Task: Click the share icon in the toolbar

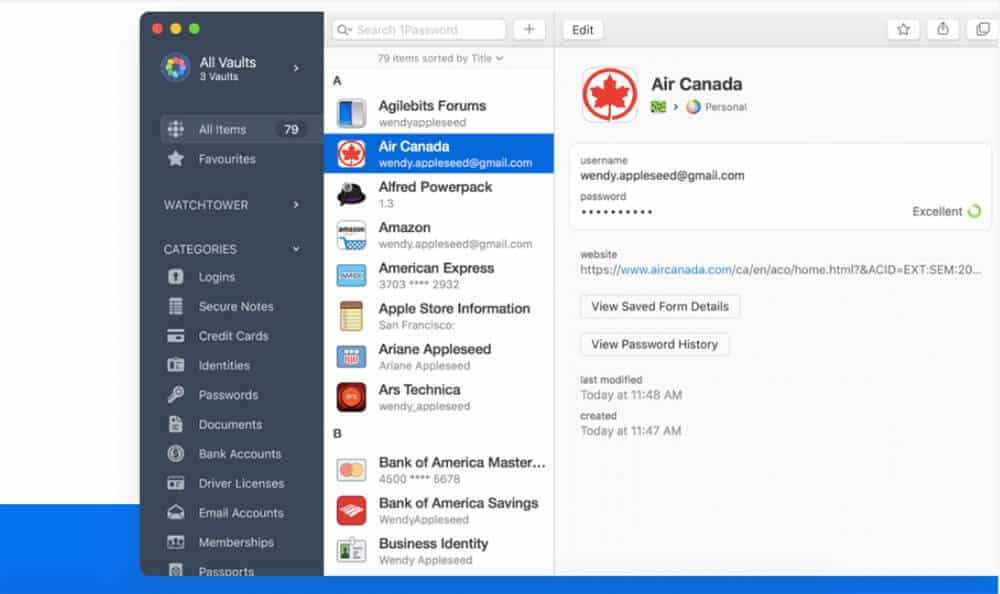Action: pos(943,29)
